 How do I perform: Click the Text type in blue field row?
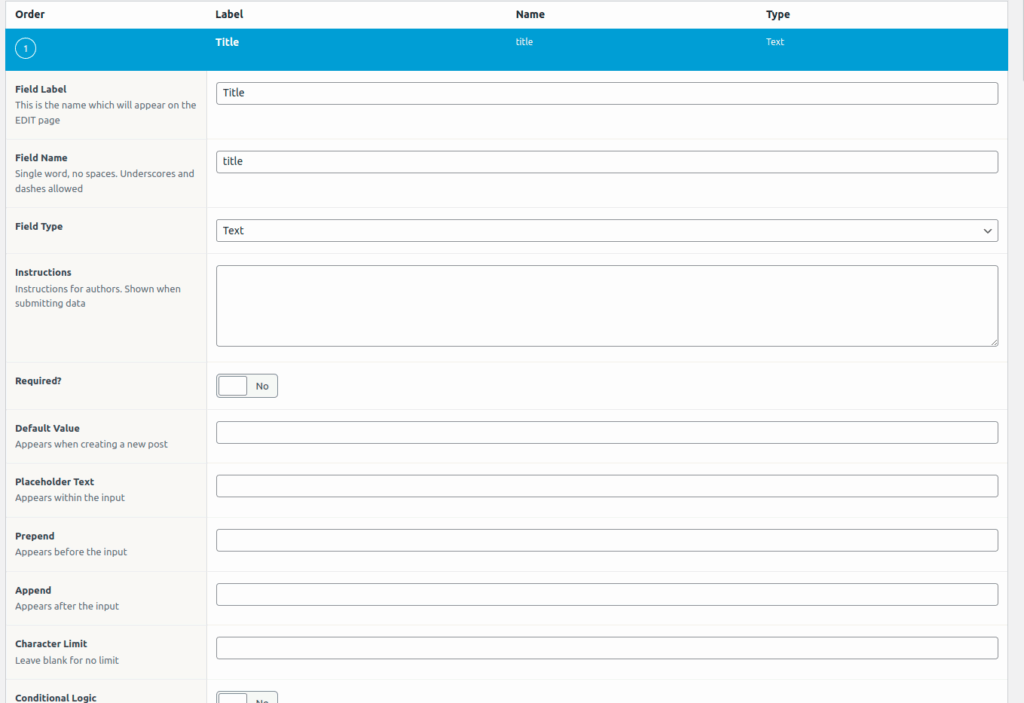tap(775, 43)
